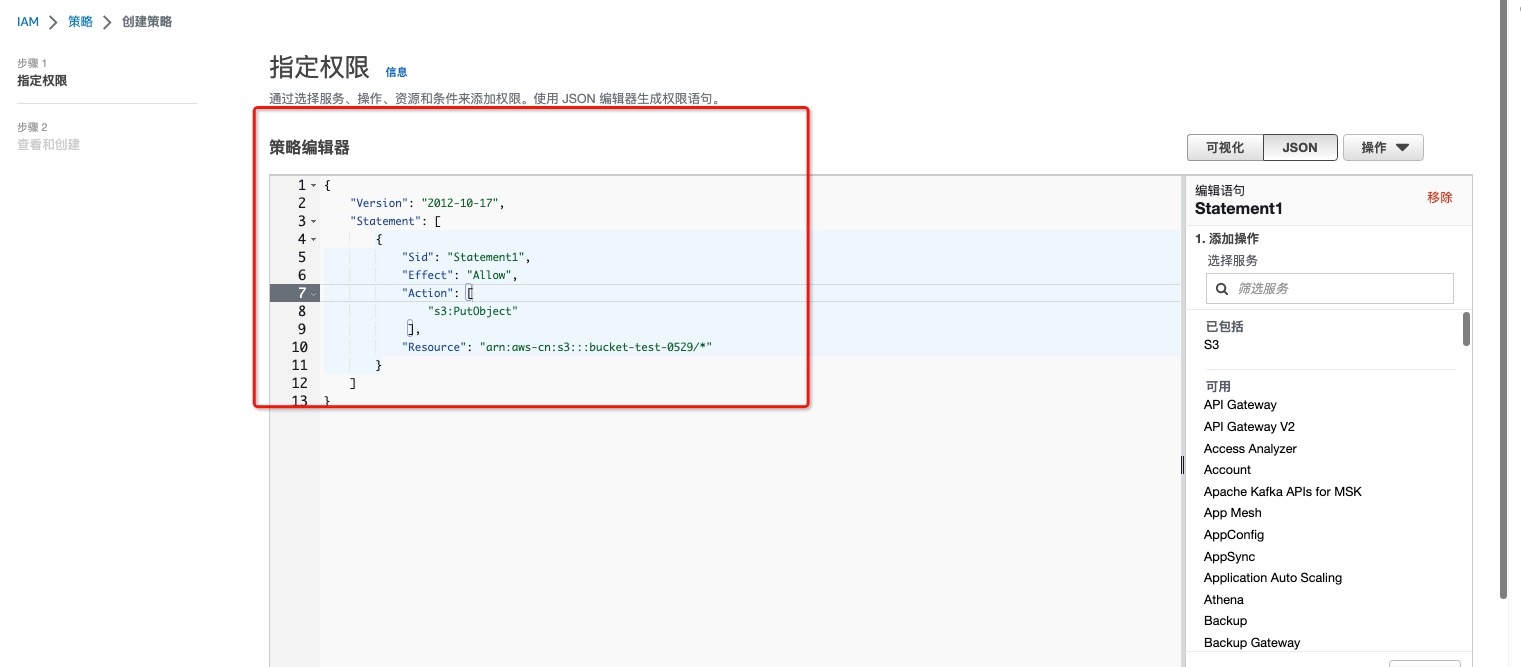Collapse the Statement fold arrow on line 3
The image size is (1521, 667).
314,221
